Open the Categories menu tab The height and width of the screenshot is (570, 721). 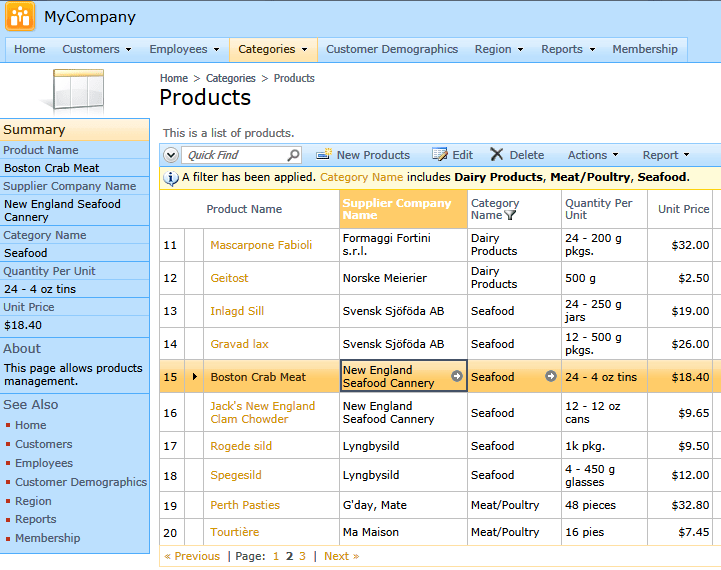pyautogui.click(x=273, y=49)
